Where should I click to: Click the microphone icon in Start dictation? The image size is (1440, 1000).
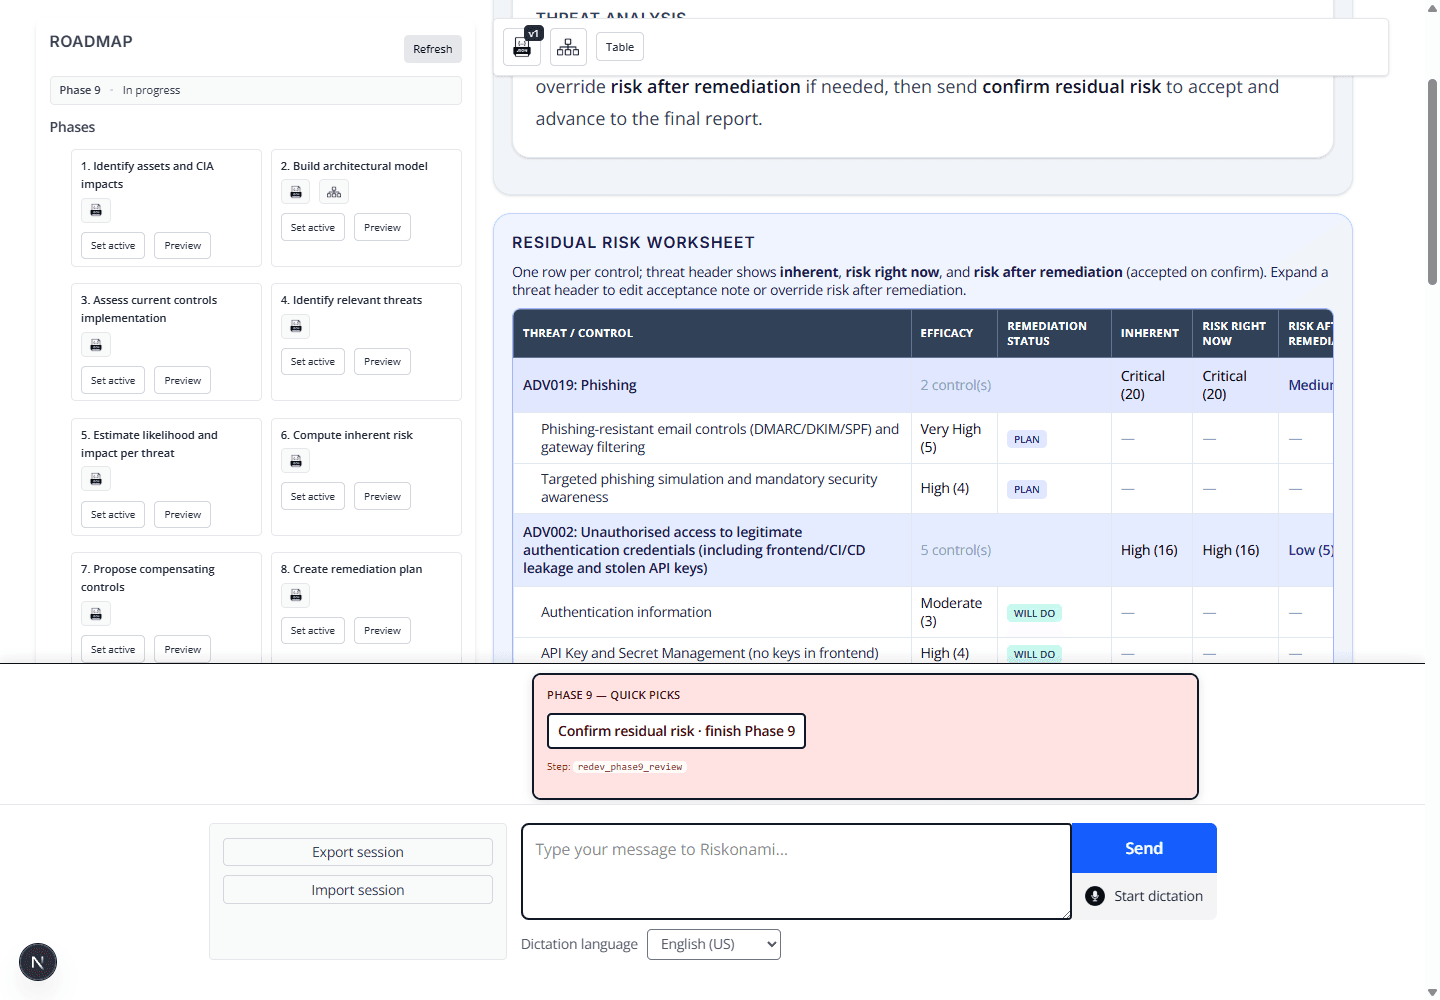coord(1095,896)
